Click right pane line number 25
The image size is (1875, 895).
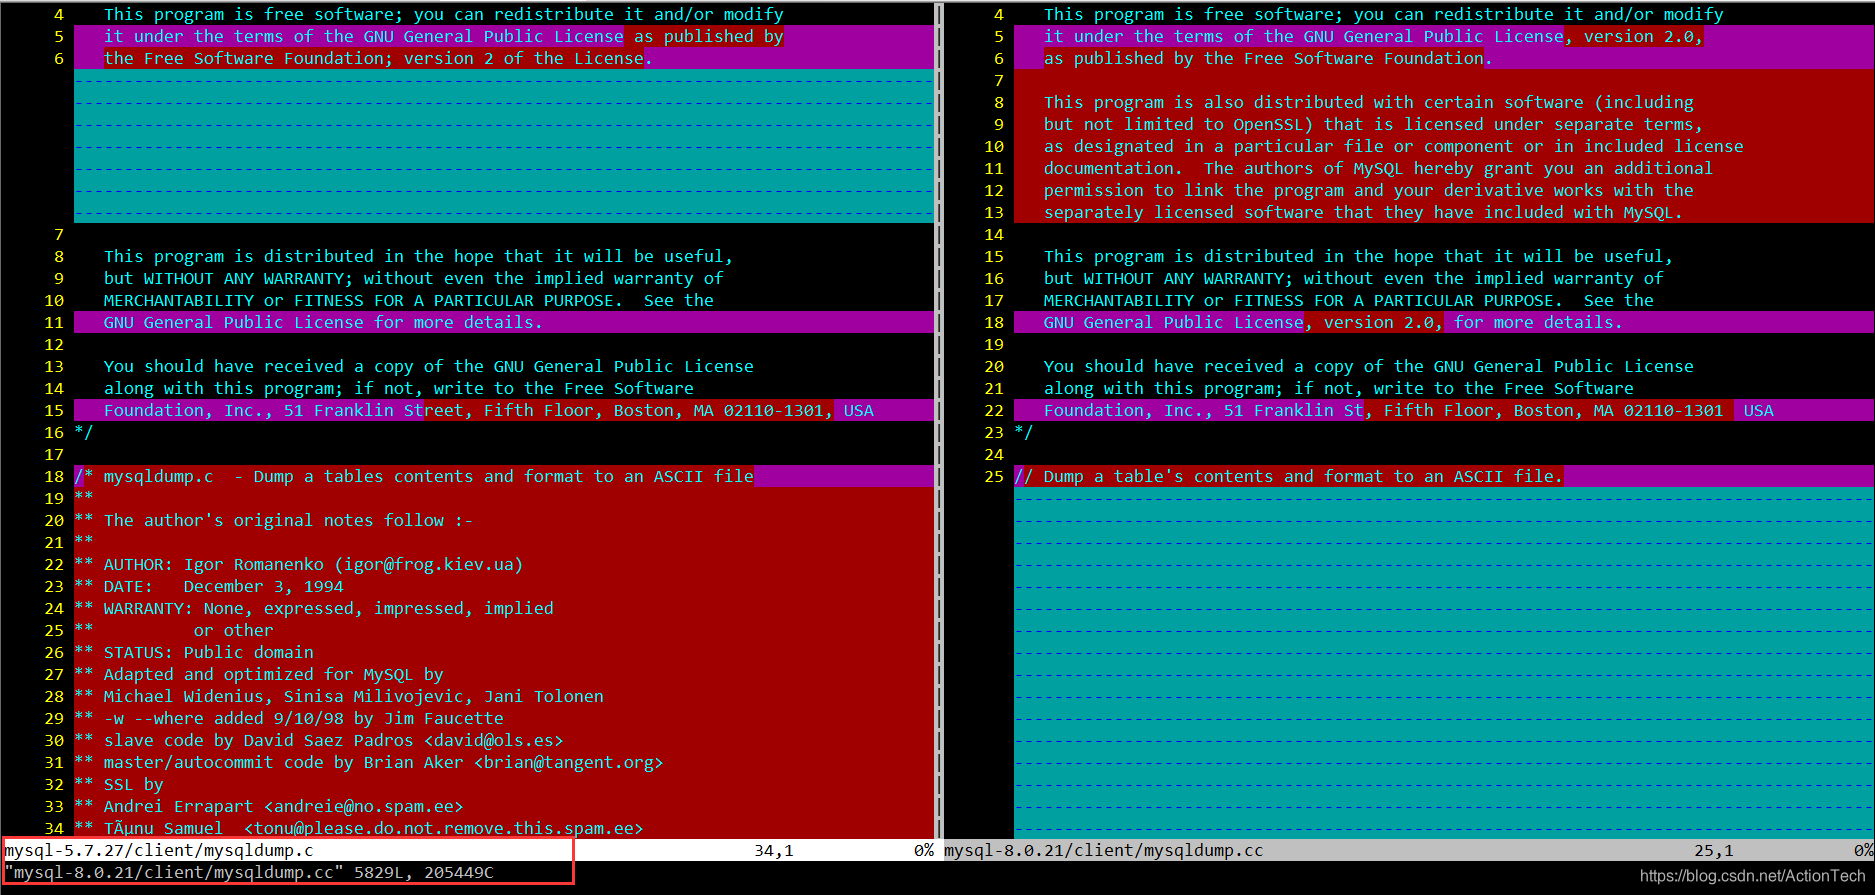coord(994,476)
